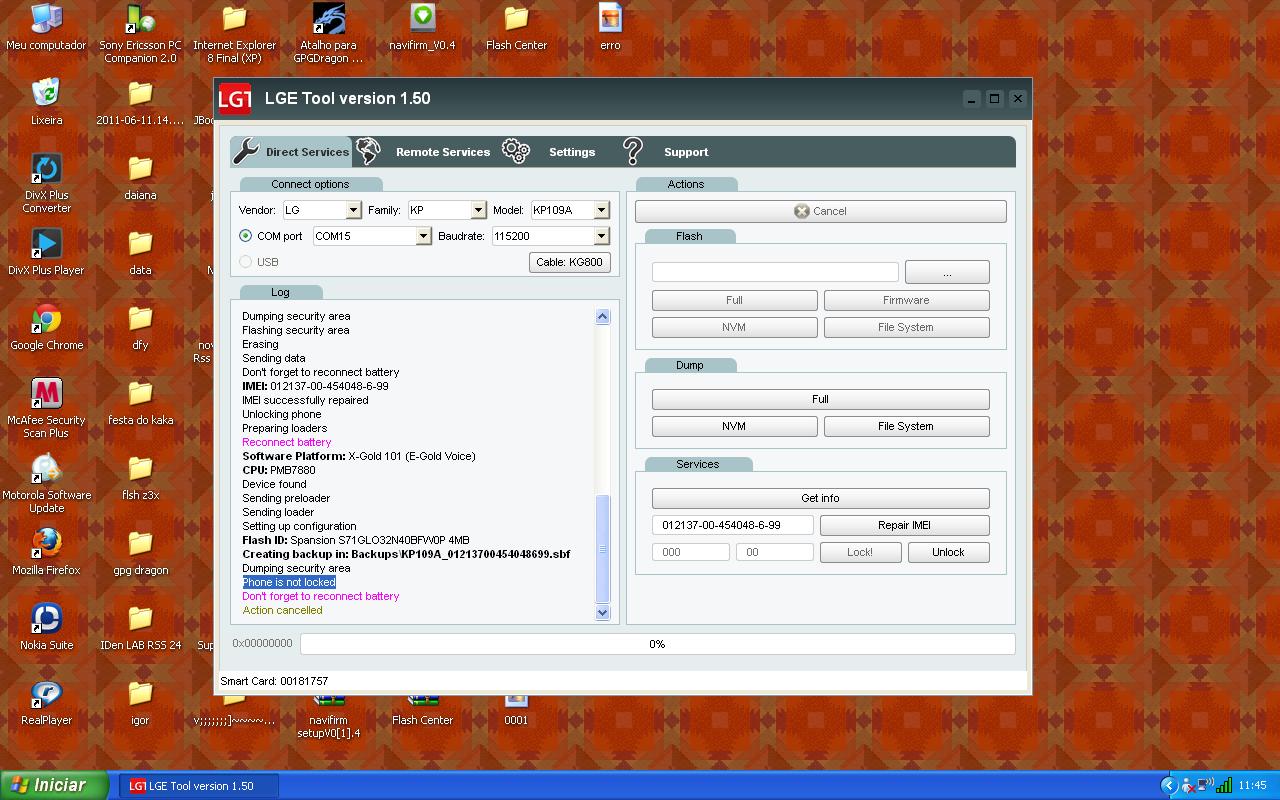Click flash file browse button
The height and width of the screenshot is (800, 1280).
pyautogui.click(x=947, y=272)
